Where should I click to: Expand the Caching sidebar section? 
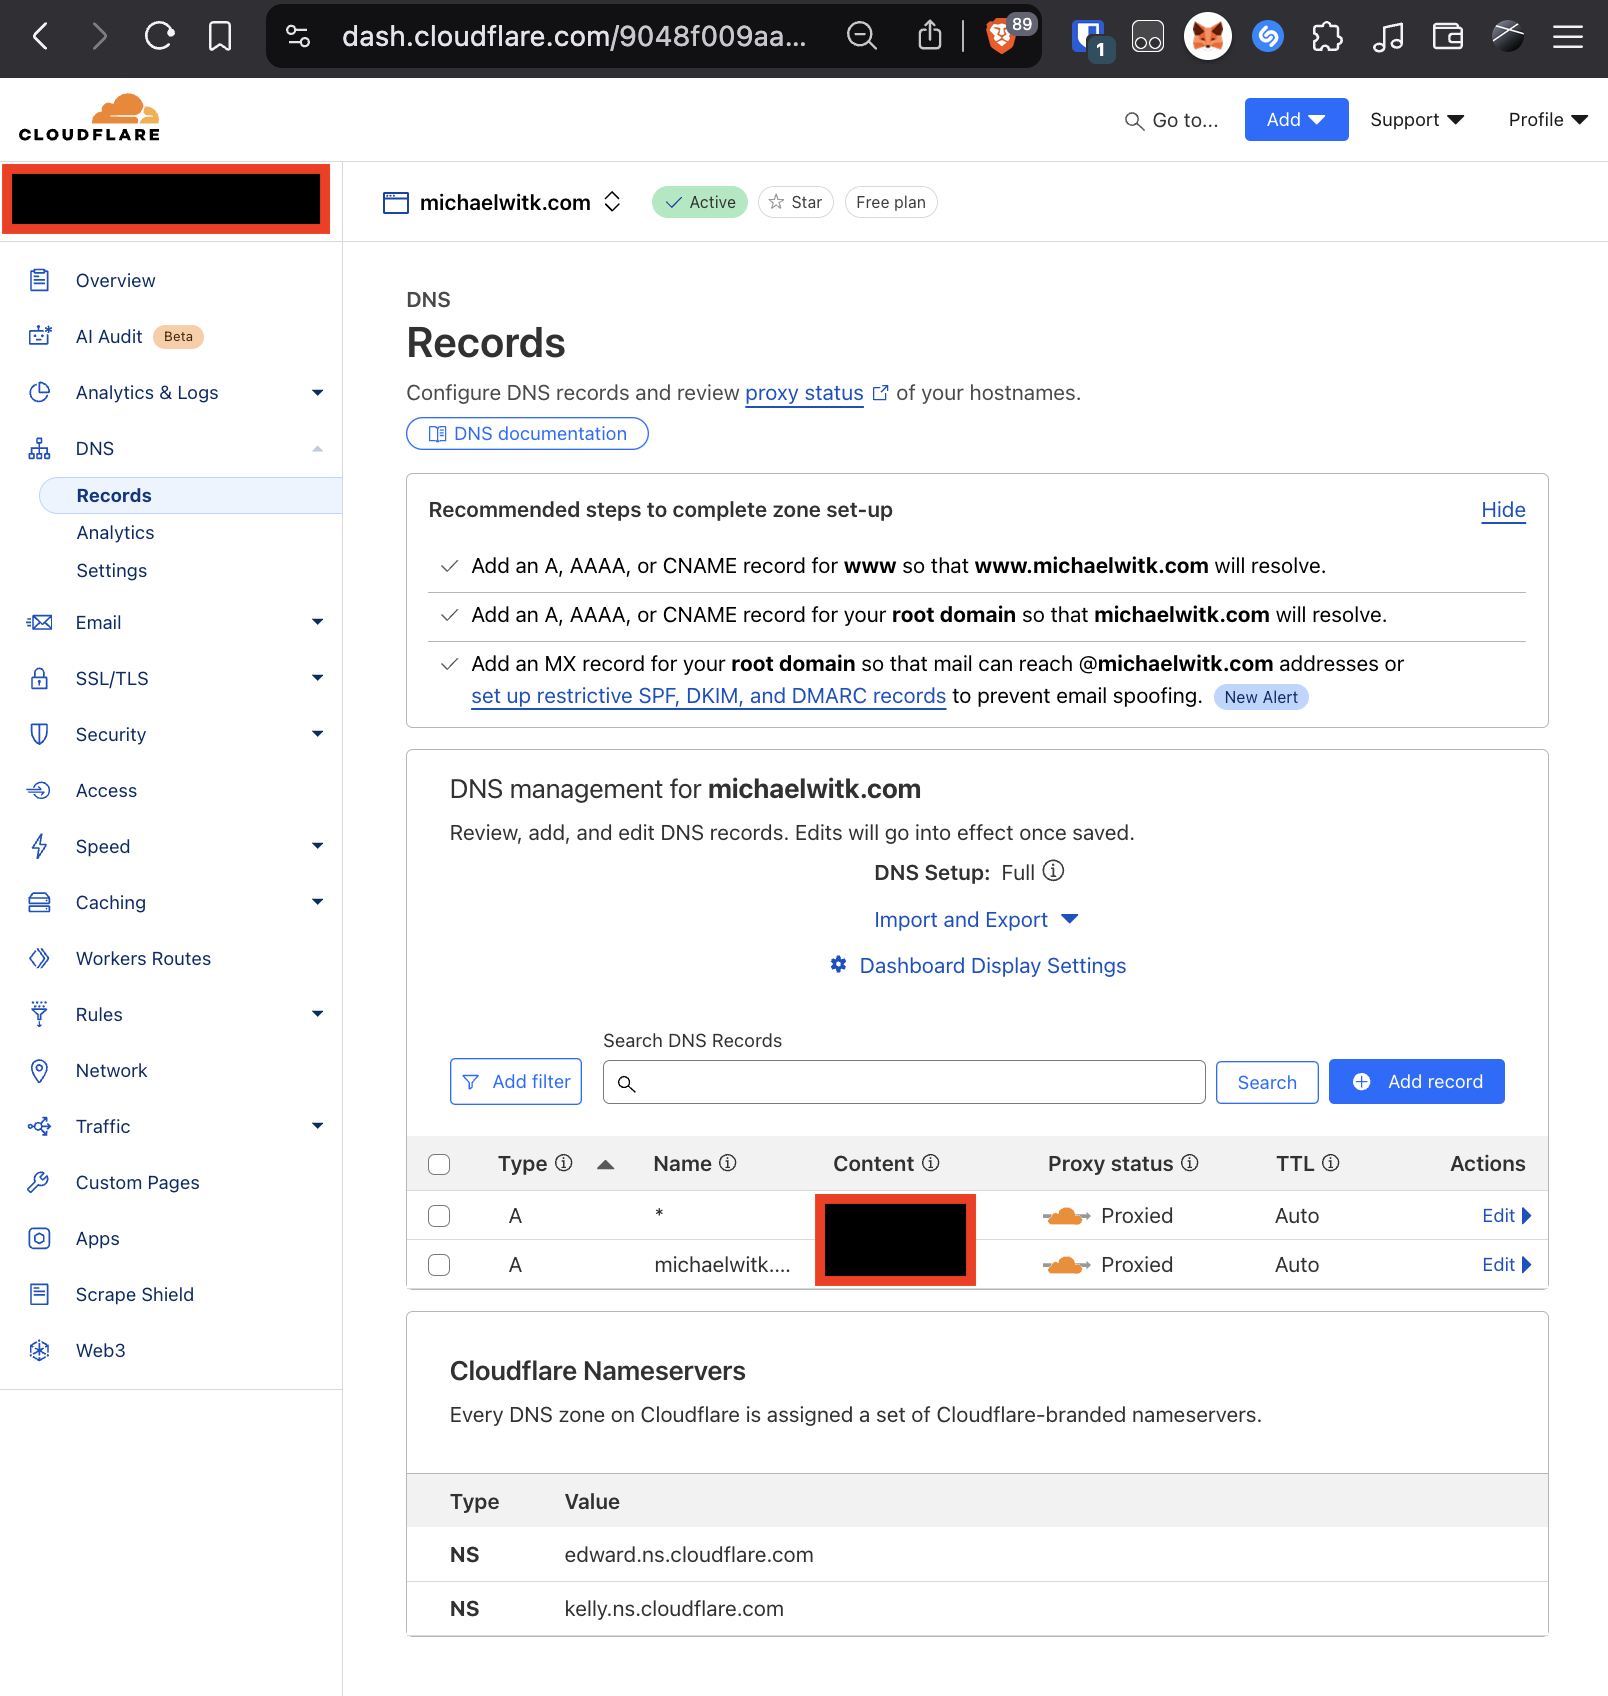pos(318,903)
